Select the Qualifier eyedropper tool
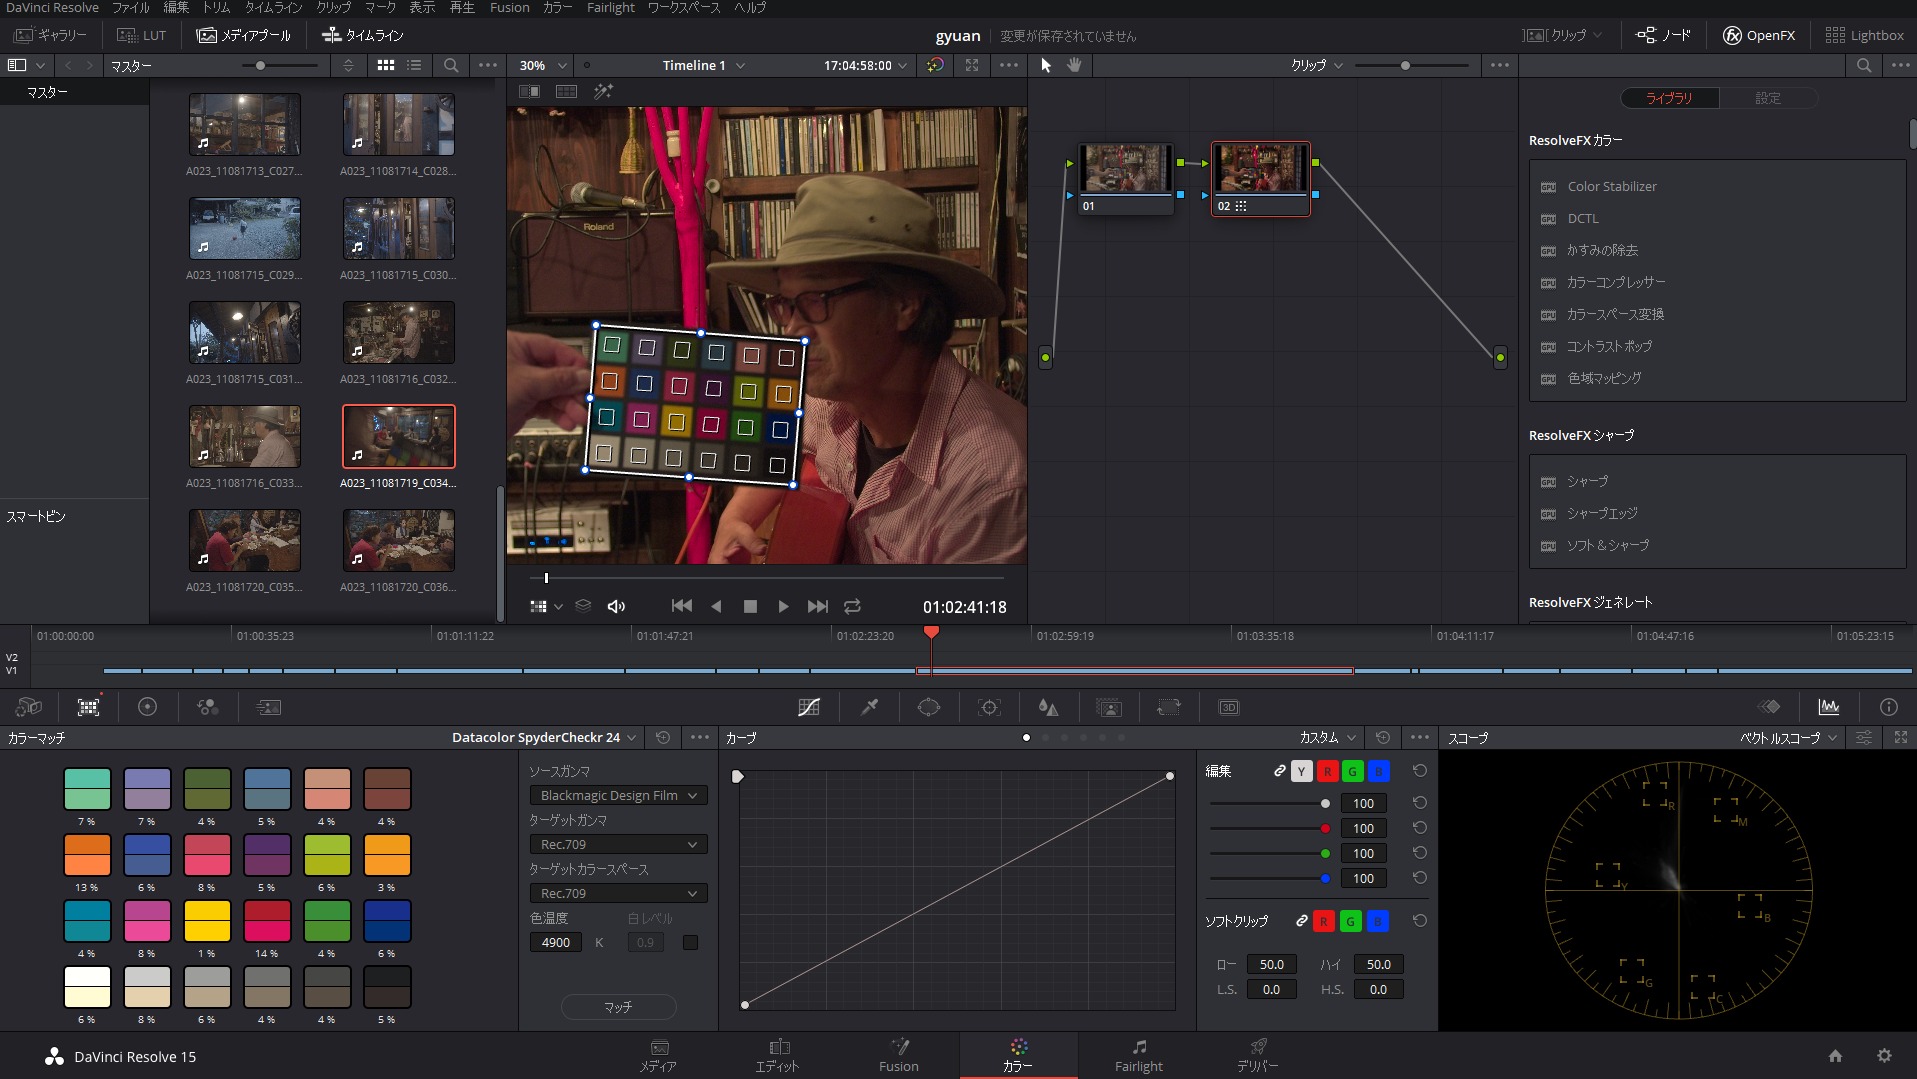Screen dimensions: 1917x1079 point(869,707)
